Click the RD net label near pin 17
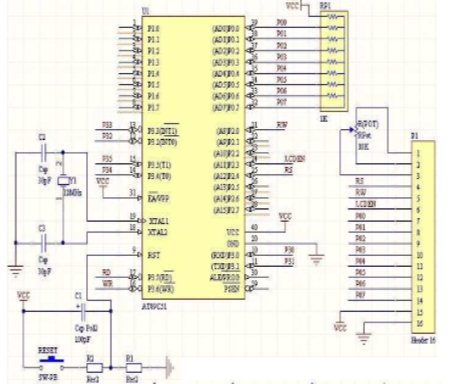457x384 pixels. (x=106, y=272)
